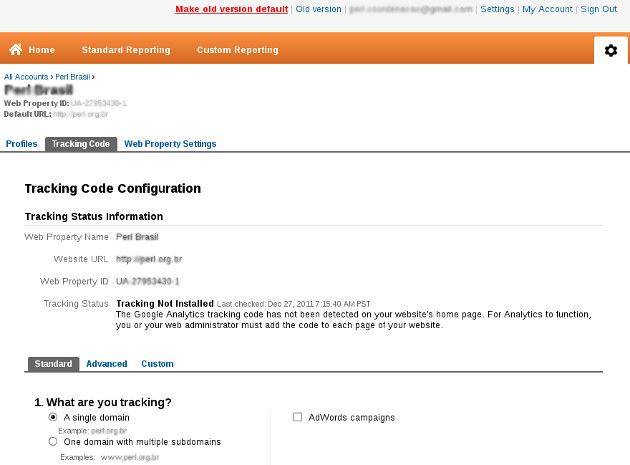Select the Standard tracking code tab
Screen dimensions: 630x465
[x=53, y=364]
